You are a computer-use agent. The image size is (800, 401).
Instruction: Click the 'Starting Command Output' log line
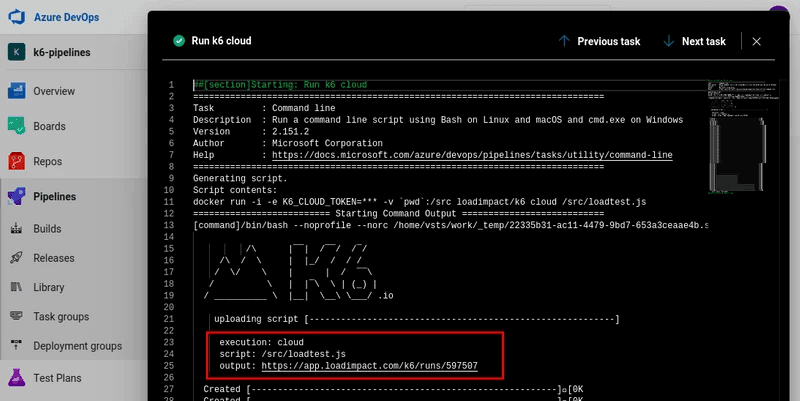398,214
